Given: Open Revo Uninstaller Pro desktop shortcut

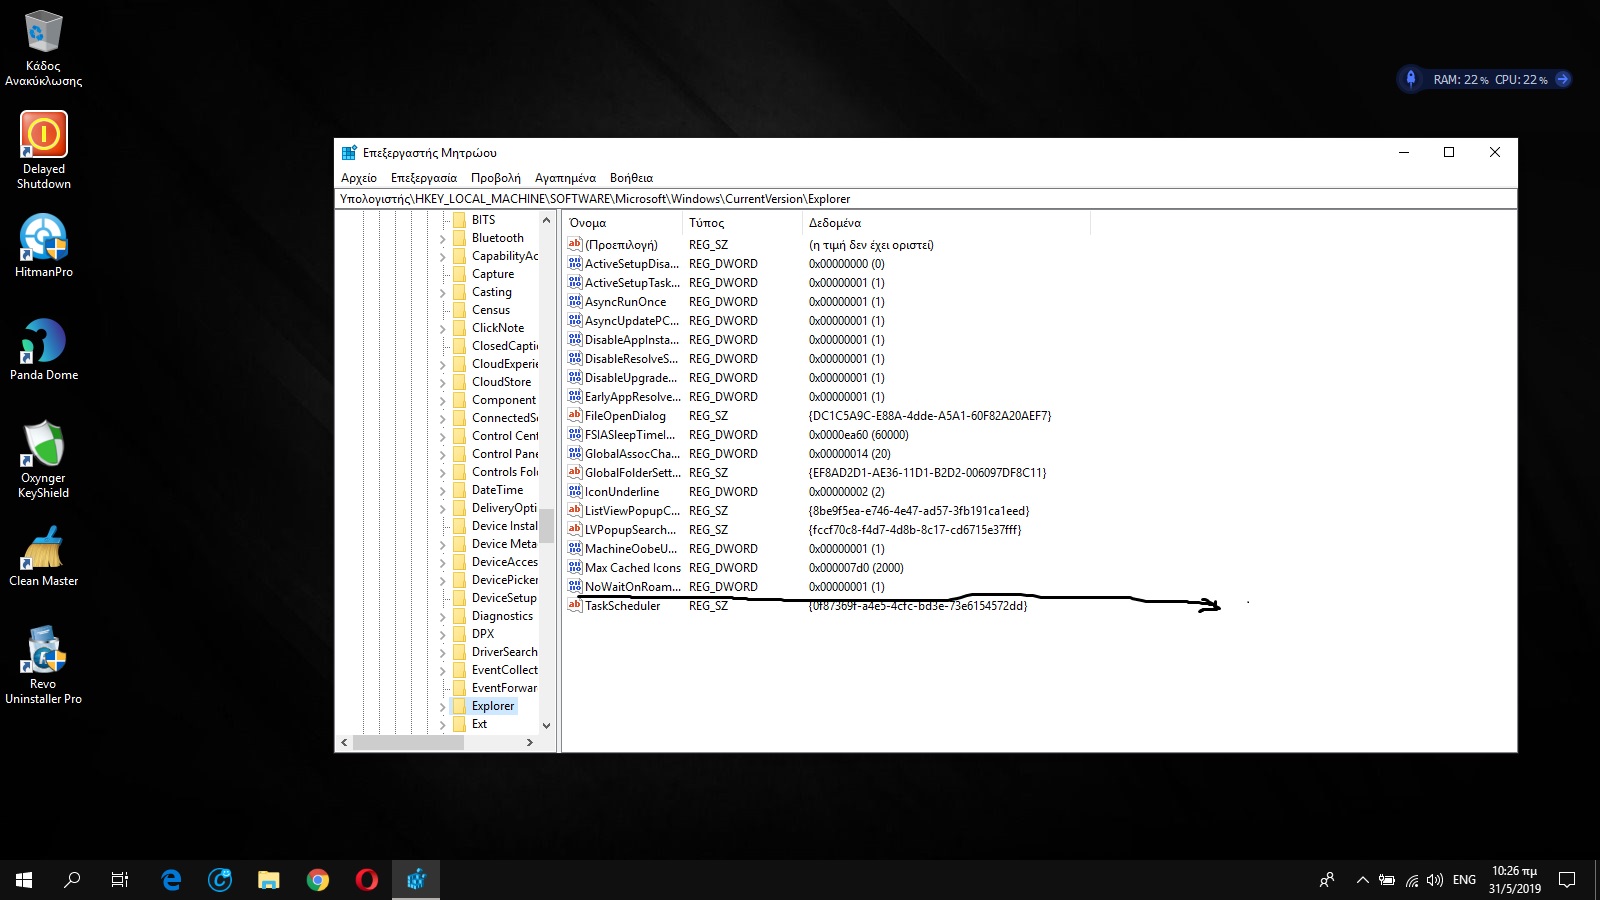Looking at the screenshot, I should (x=43, y=665).
